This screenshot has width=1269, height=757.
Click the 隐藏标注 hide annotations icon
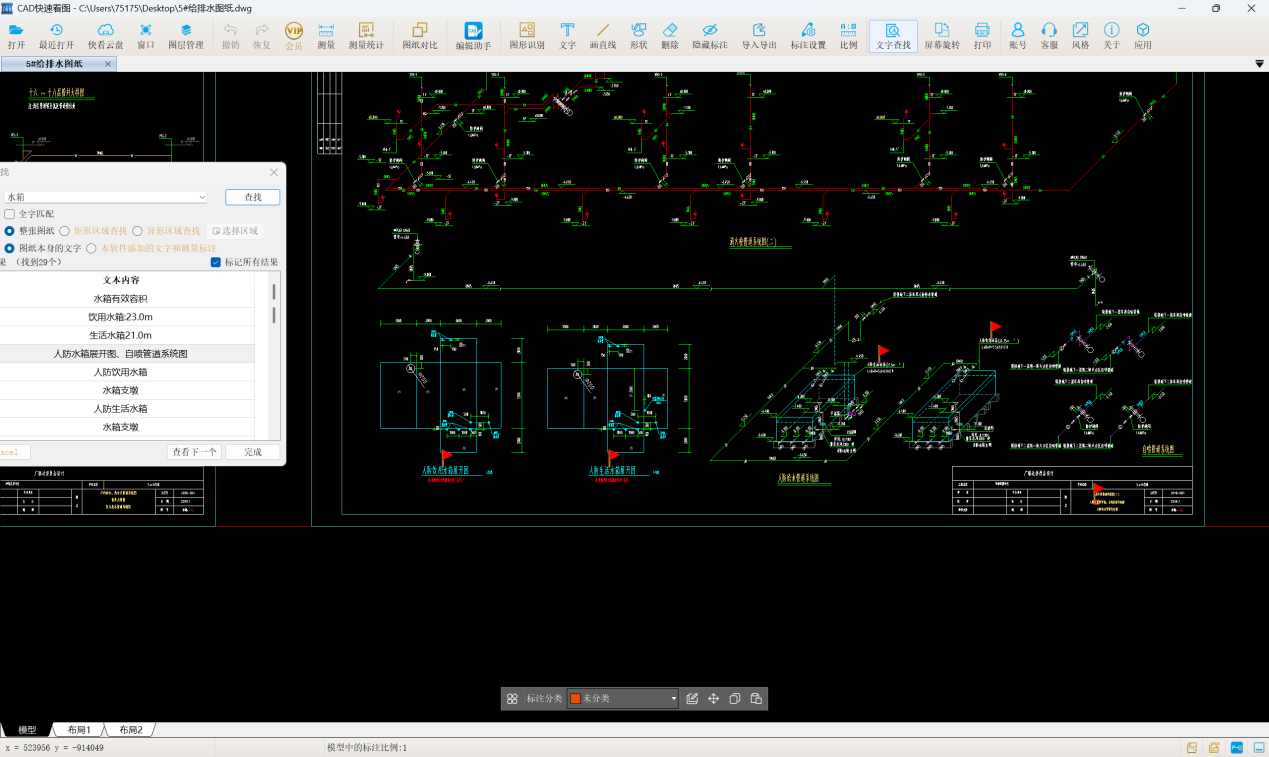pyautogui.click(x=710, y=36)
